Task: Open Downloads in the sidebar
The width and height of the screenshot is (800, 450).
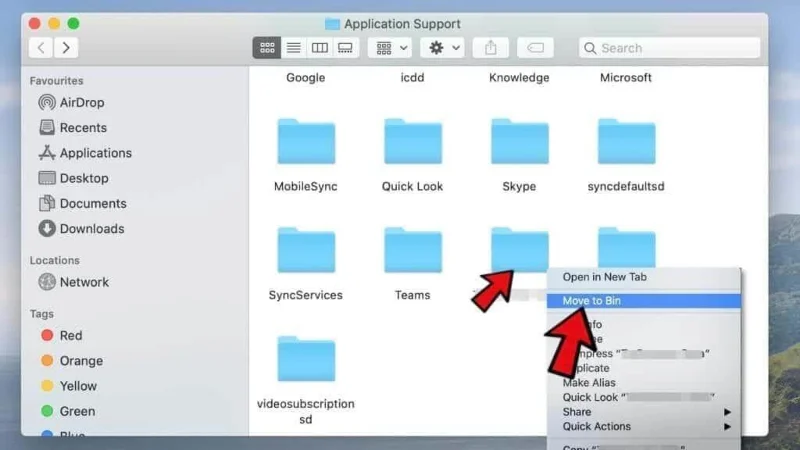Action: (x=82, y=229)
